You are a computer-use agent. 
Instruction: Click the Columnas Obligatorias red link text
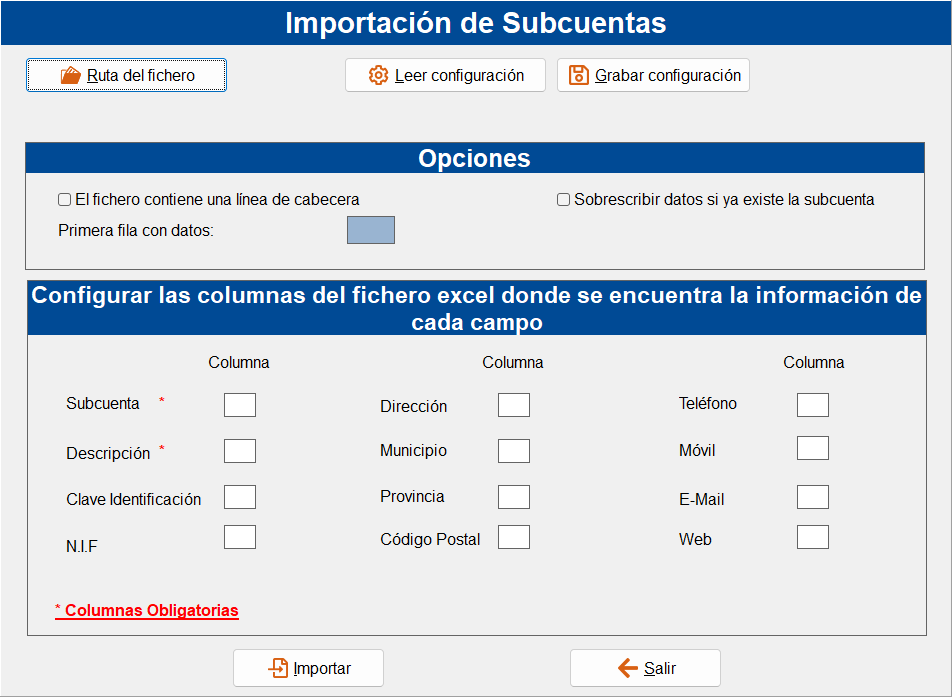click(147, 611)
